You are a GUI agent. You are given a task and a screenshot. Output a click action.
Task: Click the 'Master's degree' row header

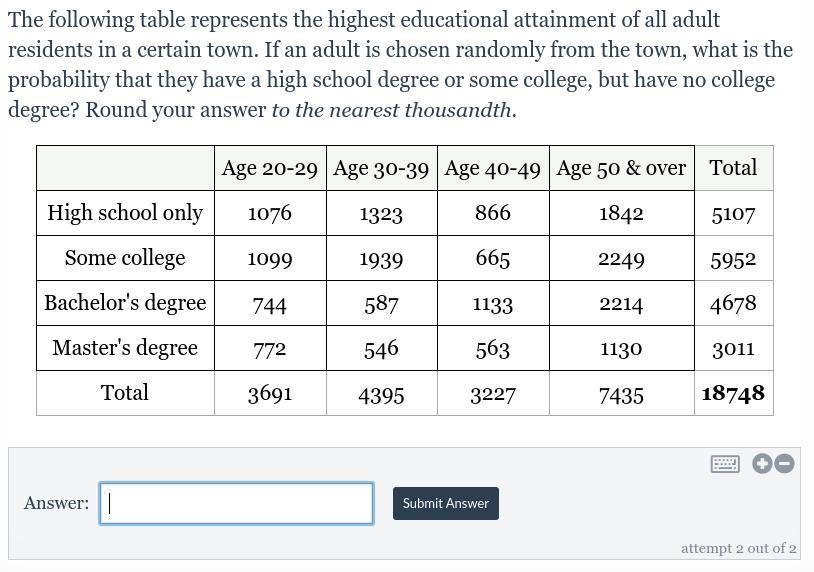[x=125, y=348]
